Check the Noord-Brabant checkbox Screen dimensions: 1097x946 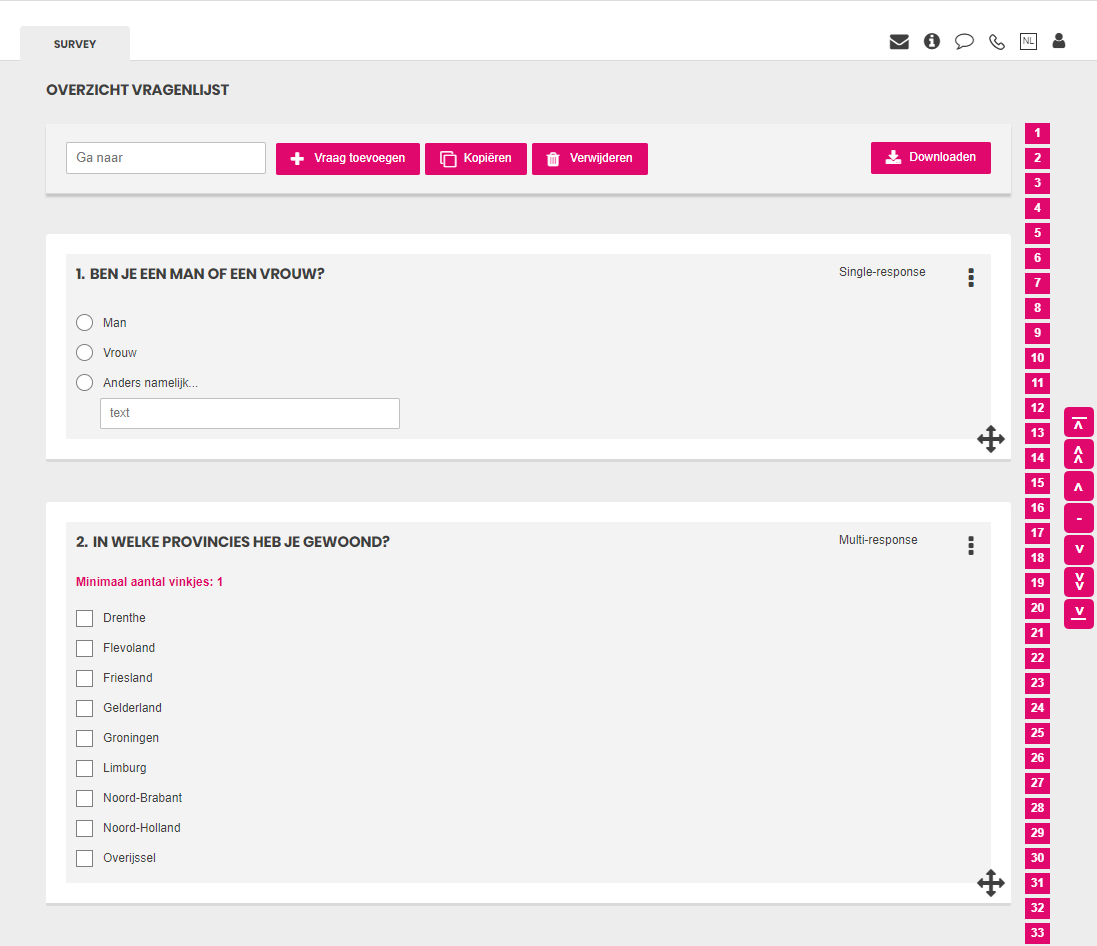pos(85,798)
